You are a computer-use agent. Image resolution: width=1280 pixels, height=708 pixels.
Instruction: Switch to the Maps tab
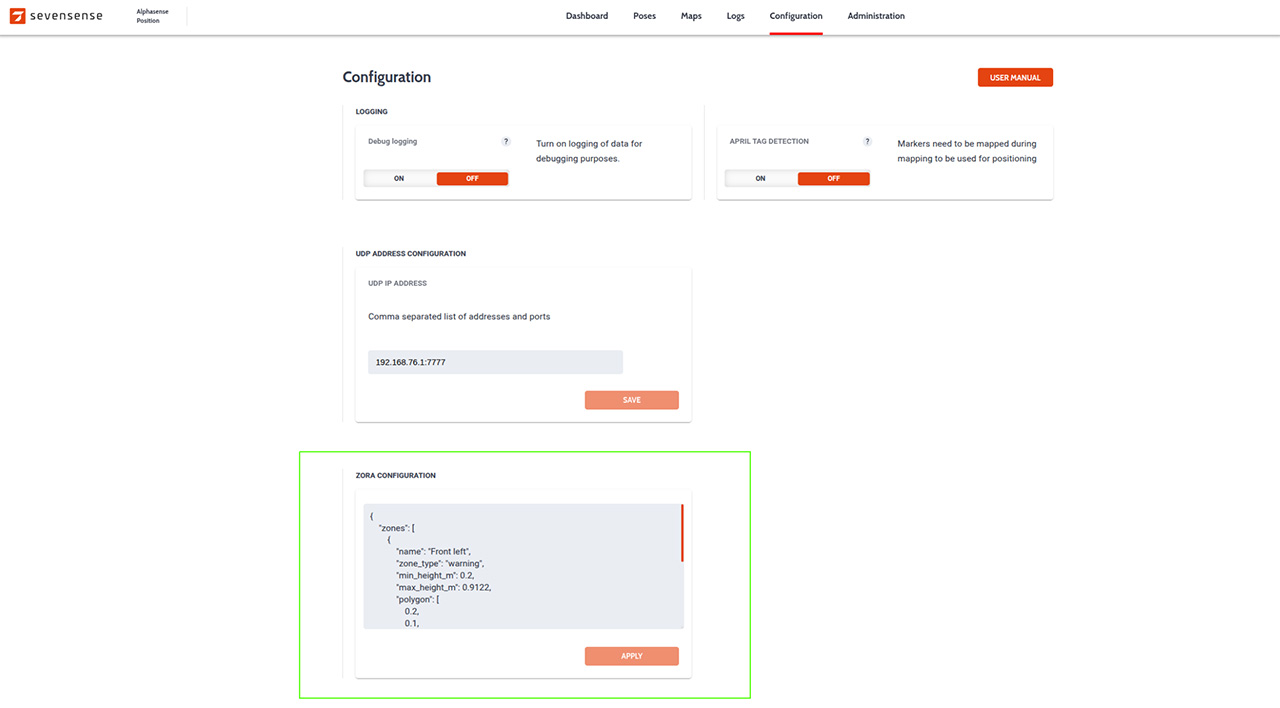click(x=691, y=16)
